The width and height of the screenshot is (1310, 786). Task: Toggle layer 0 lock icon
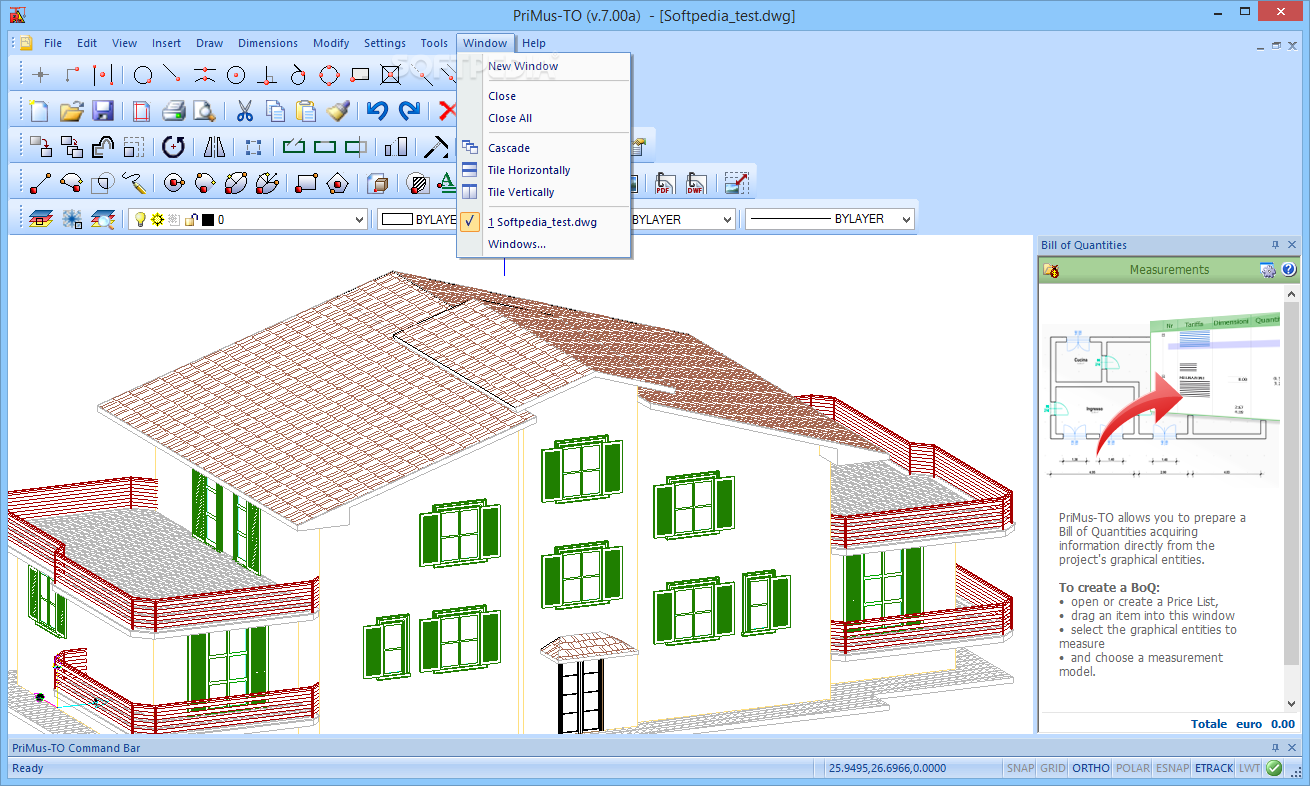click(x=190, y=219)
